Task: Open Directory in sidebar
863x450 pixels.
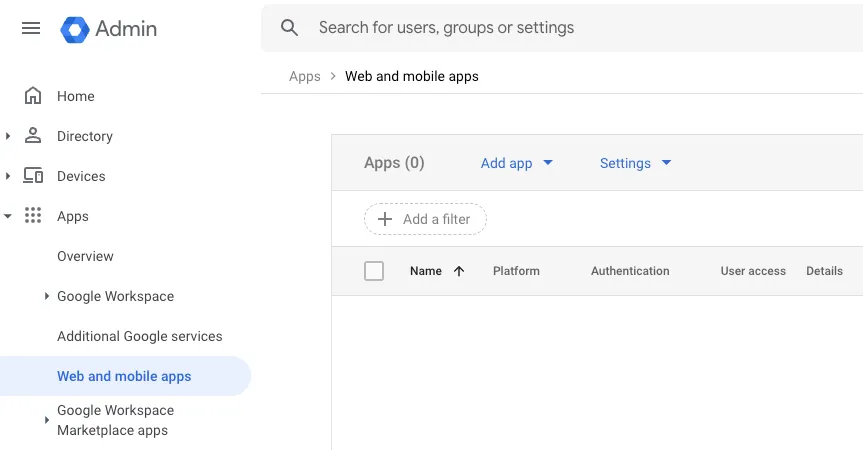Action: (85, 136)
